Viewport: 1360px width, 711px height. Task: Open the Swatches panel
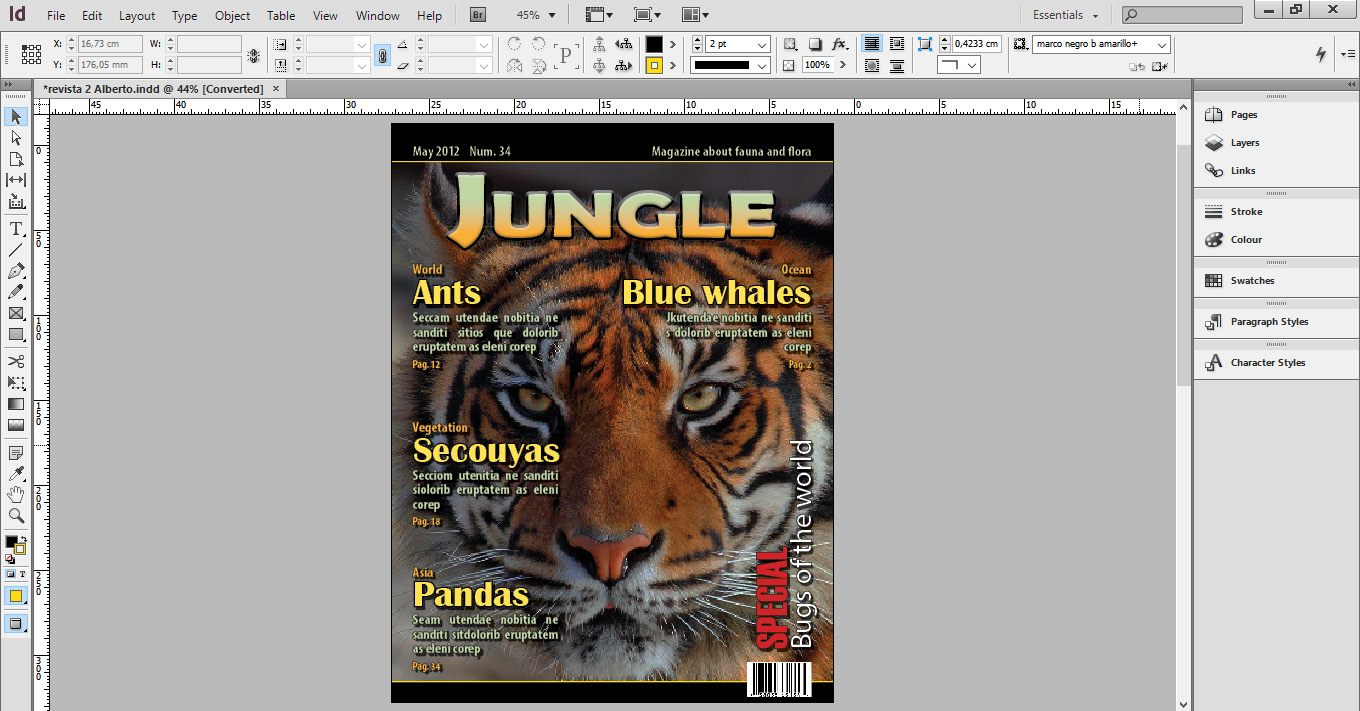click(x=1252, y=281)
